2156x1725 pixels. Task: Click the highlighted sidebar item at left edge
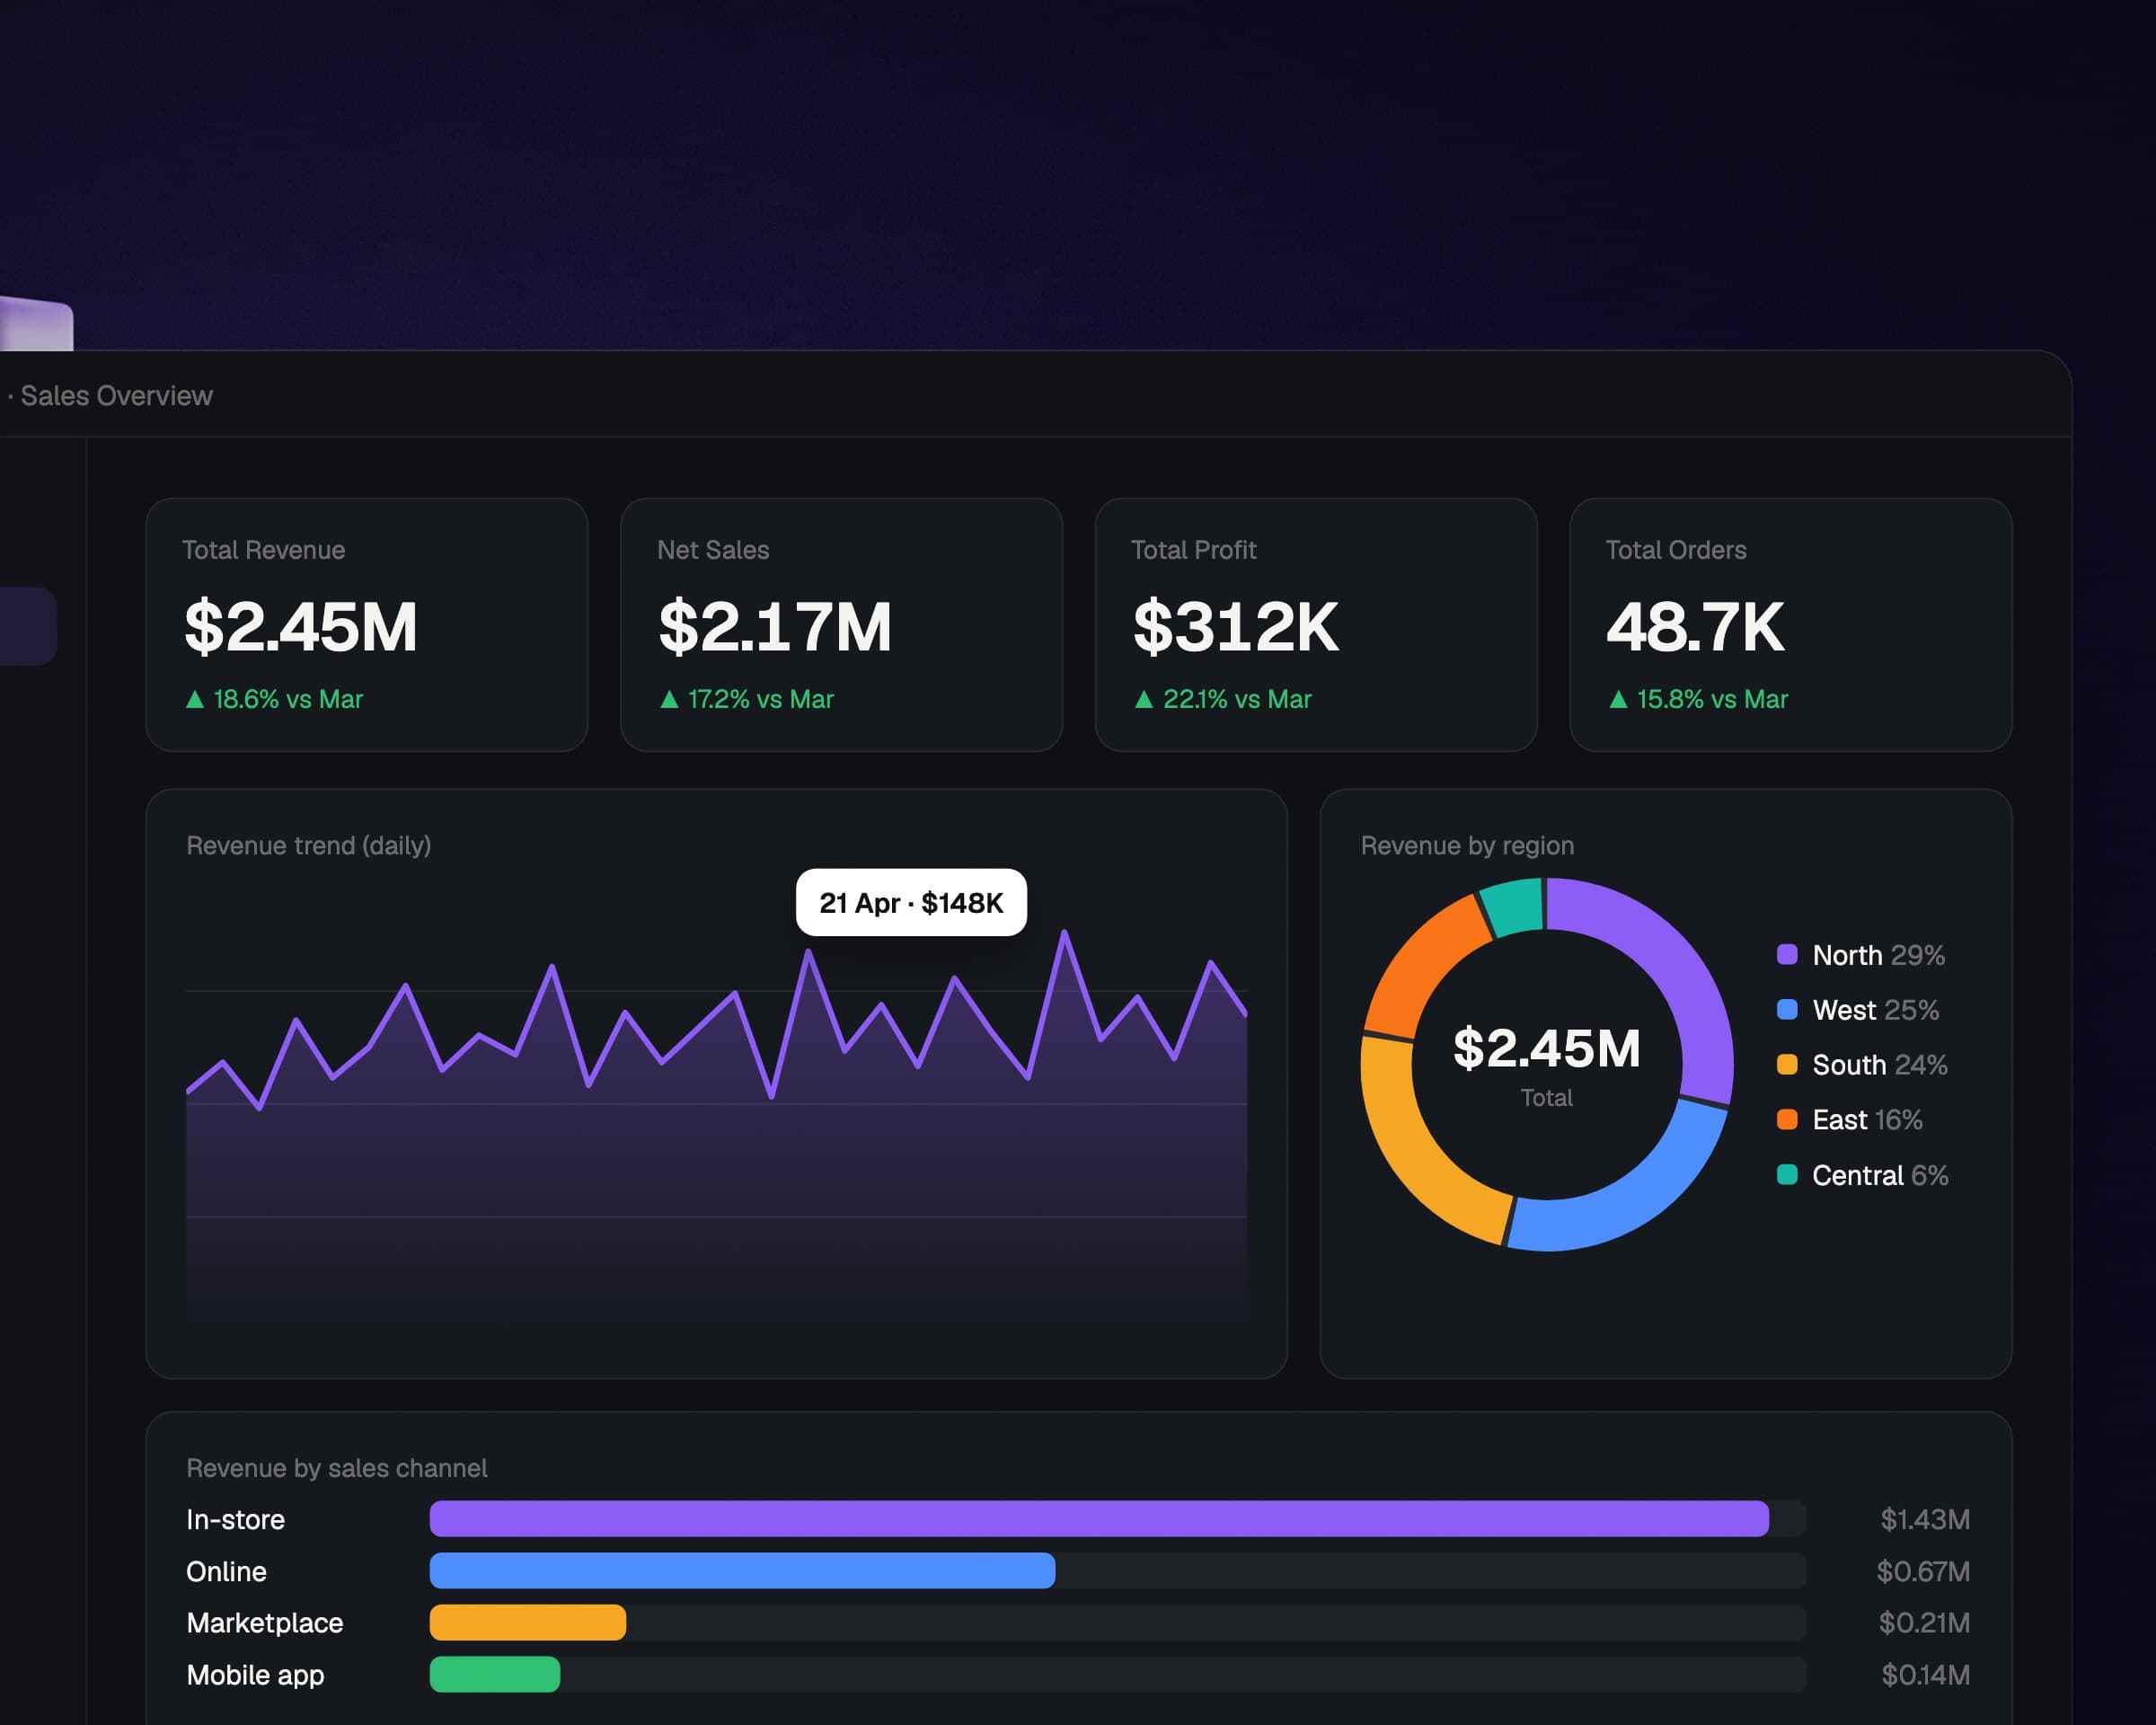click(26, 626)
